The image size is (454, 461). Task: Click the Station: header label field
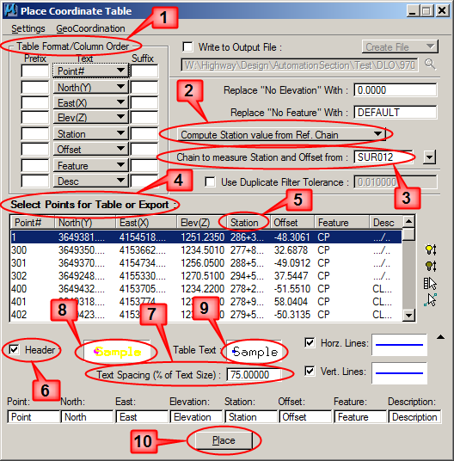click(x=251, y=417)
